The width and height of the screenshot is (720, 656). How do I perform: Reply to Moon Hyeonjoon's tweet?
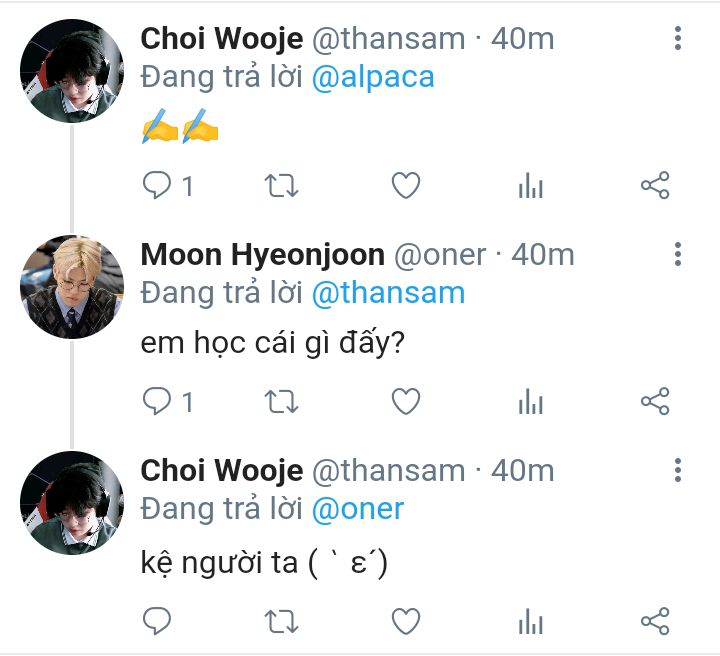pyautogui.click(x=158, y=401)
